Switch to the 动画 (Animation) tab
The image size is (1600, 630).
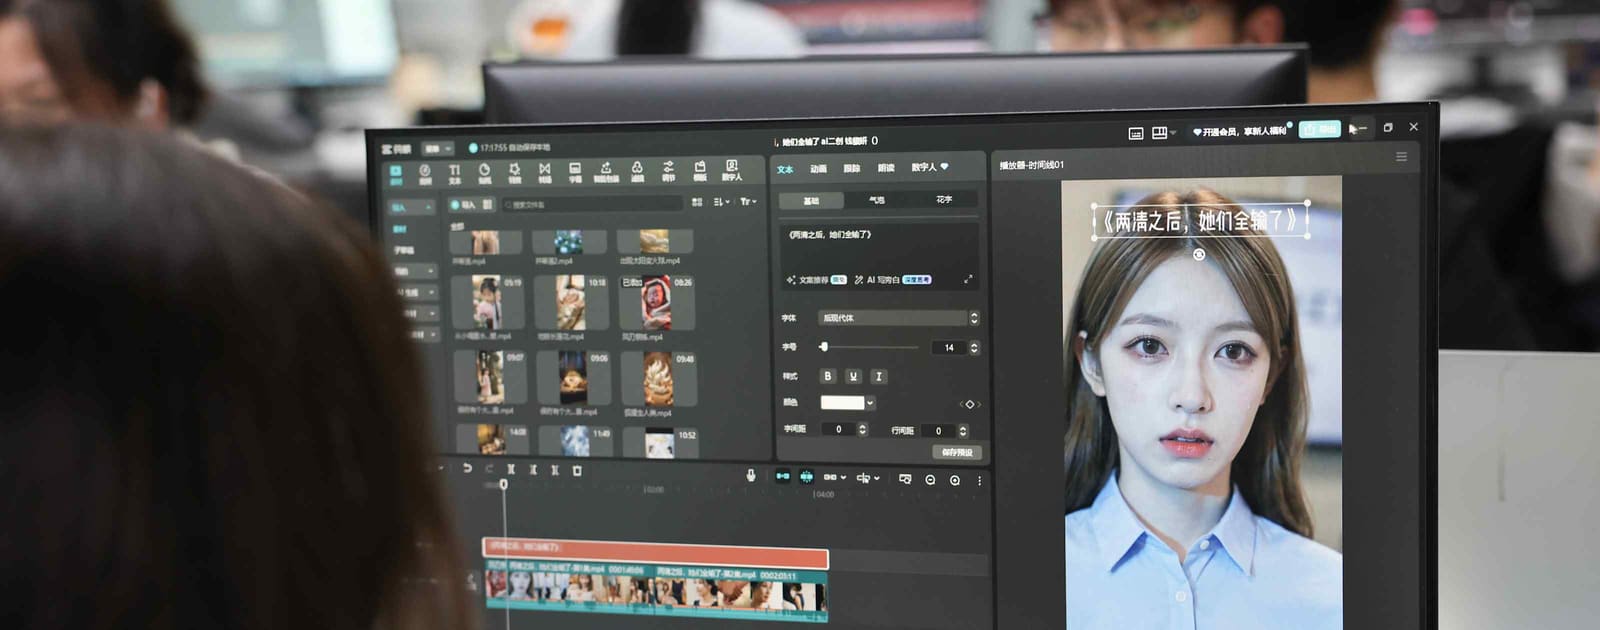click(x=818, y=168)
